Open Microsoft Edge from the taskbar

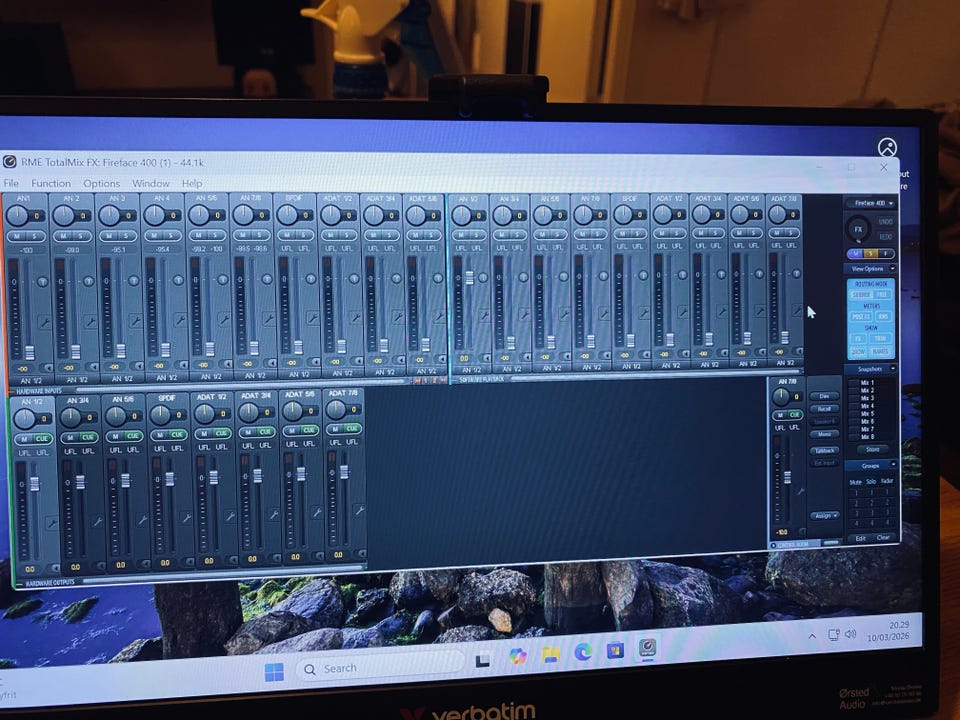[x=583, y=652]
